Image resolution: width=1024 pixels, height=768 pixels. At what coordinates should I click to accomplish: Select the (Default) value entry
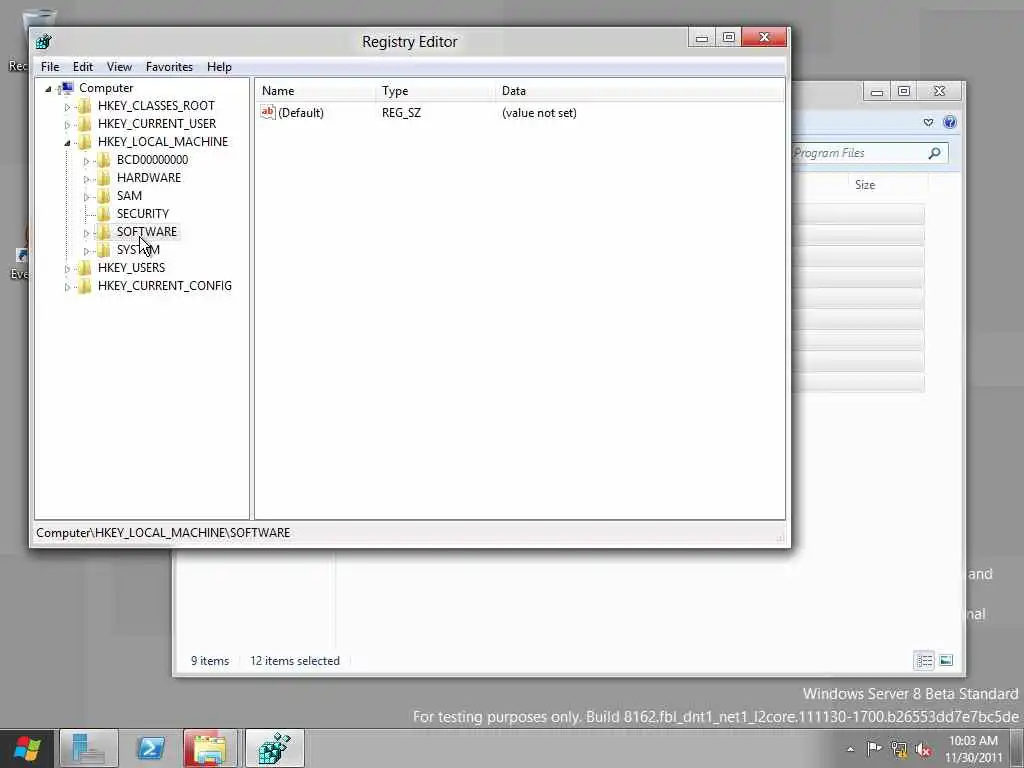tap(301, 113)
